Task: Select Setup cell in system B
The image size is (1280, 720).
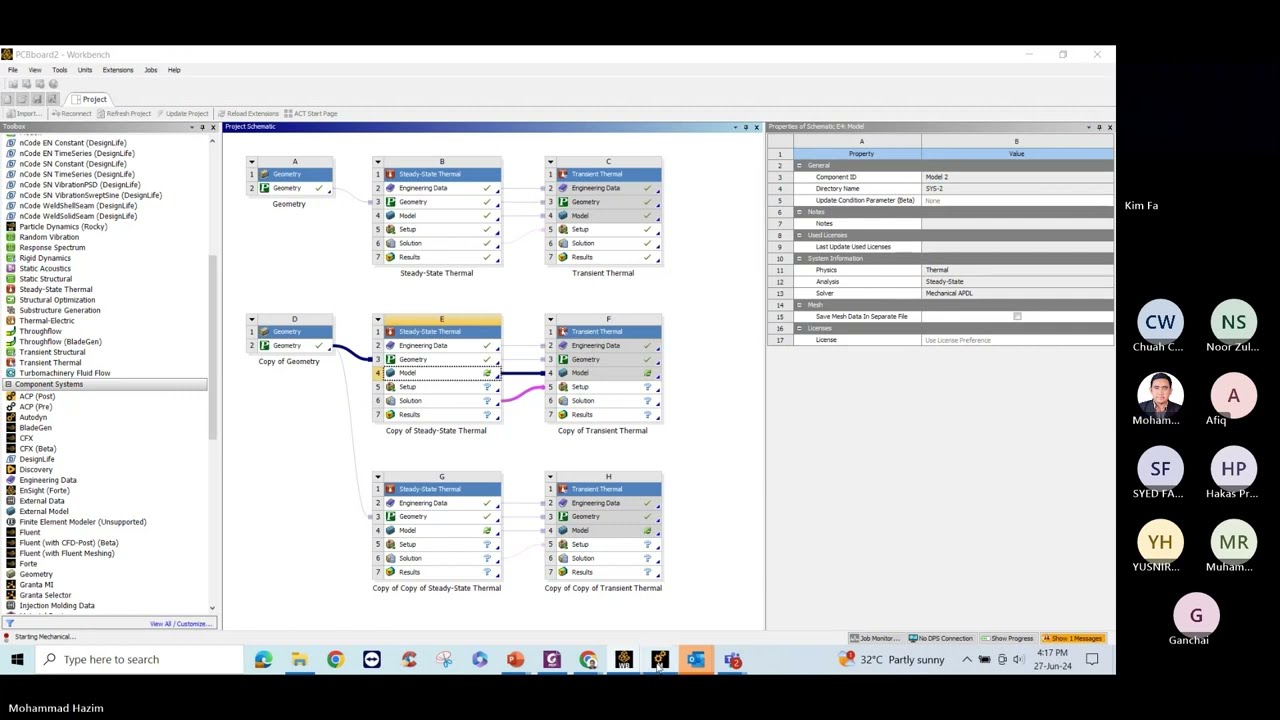Action: [440, 229]
